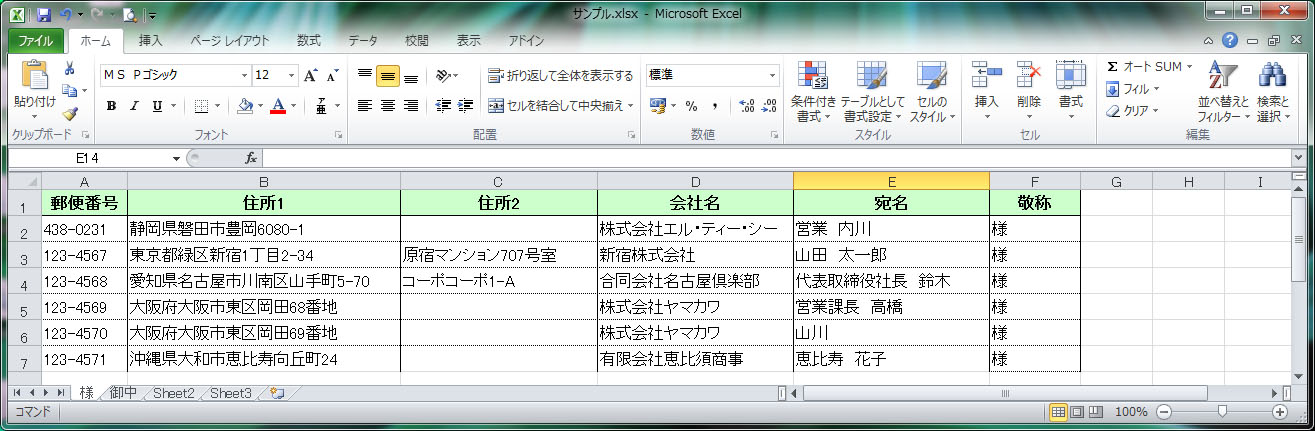Click the Format Painter brush icon
The width and height of the screenshot is (1315, 431).
[x=70, y=114]
